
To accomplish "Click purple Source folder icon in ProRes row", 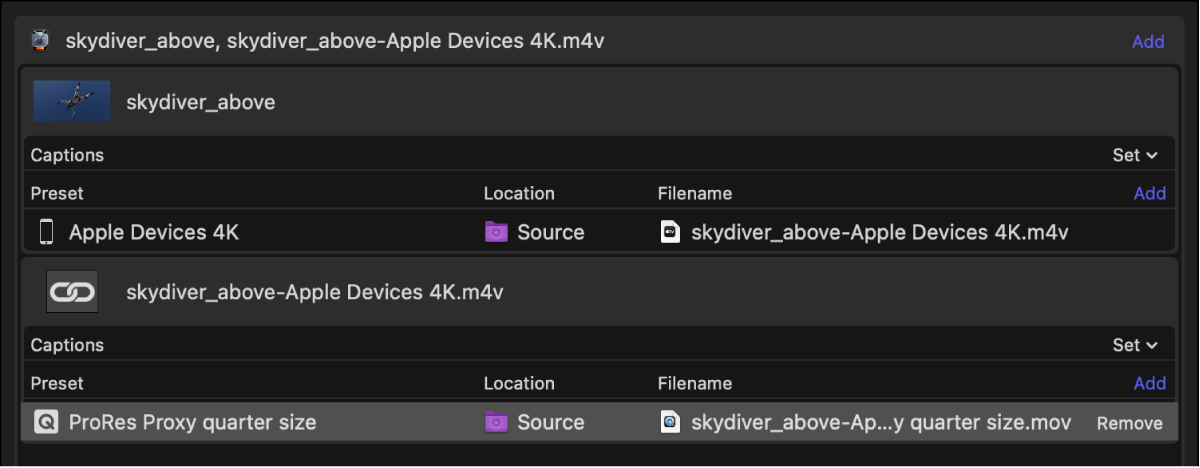I will [496, 422].
